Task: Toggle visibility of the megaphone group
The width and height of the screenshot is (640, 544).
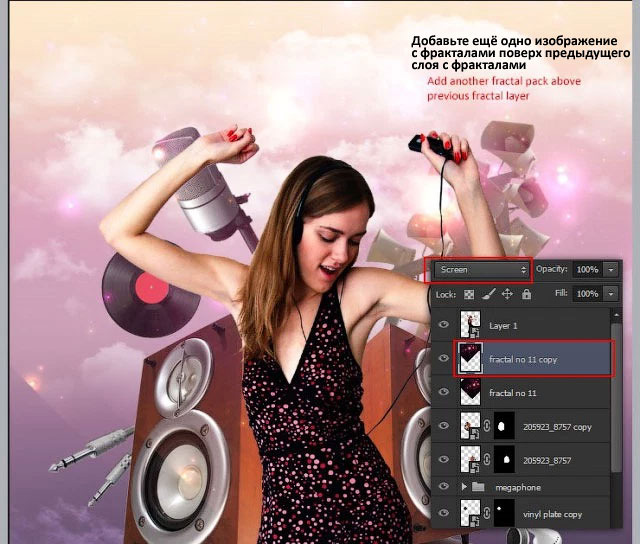Action: pos(444,486)
